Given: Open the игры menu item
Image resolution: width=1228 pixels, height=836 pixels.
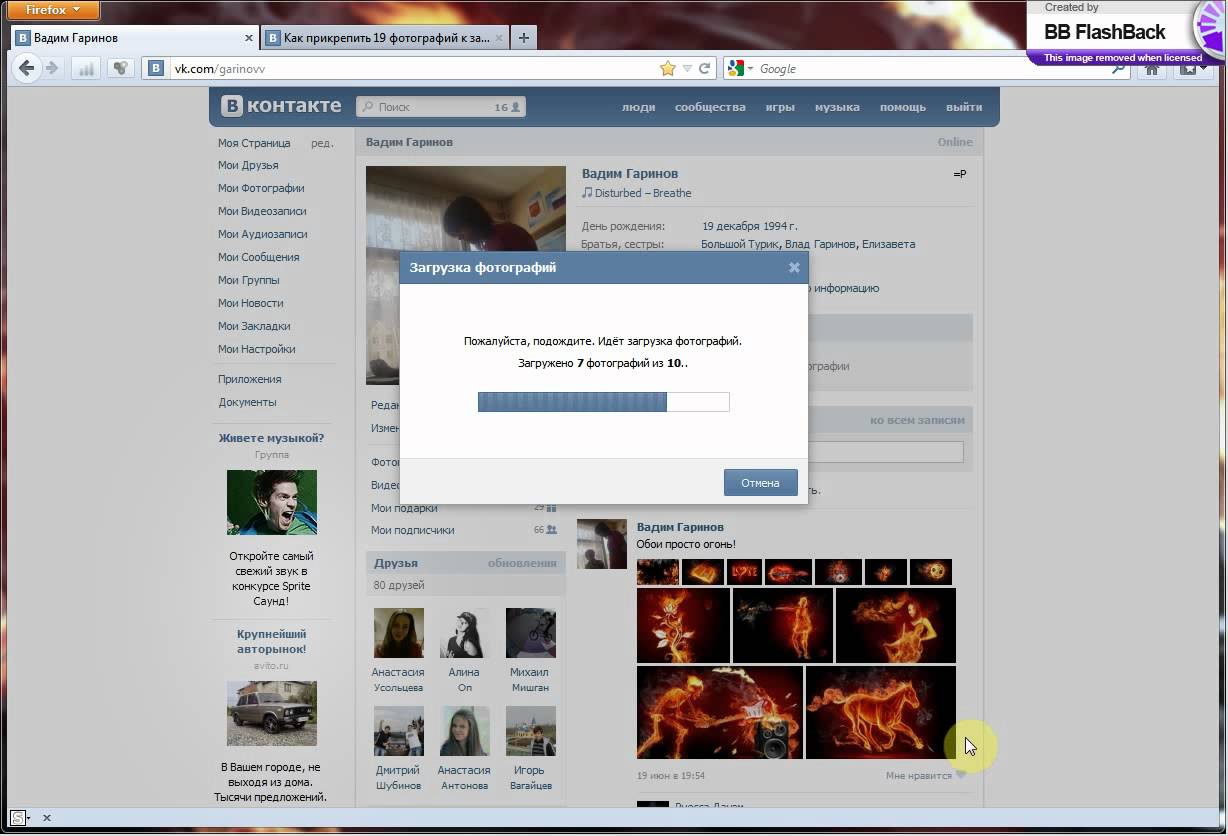Looking at the screenshot, I should (780, 107).
